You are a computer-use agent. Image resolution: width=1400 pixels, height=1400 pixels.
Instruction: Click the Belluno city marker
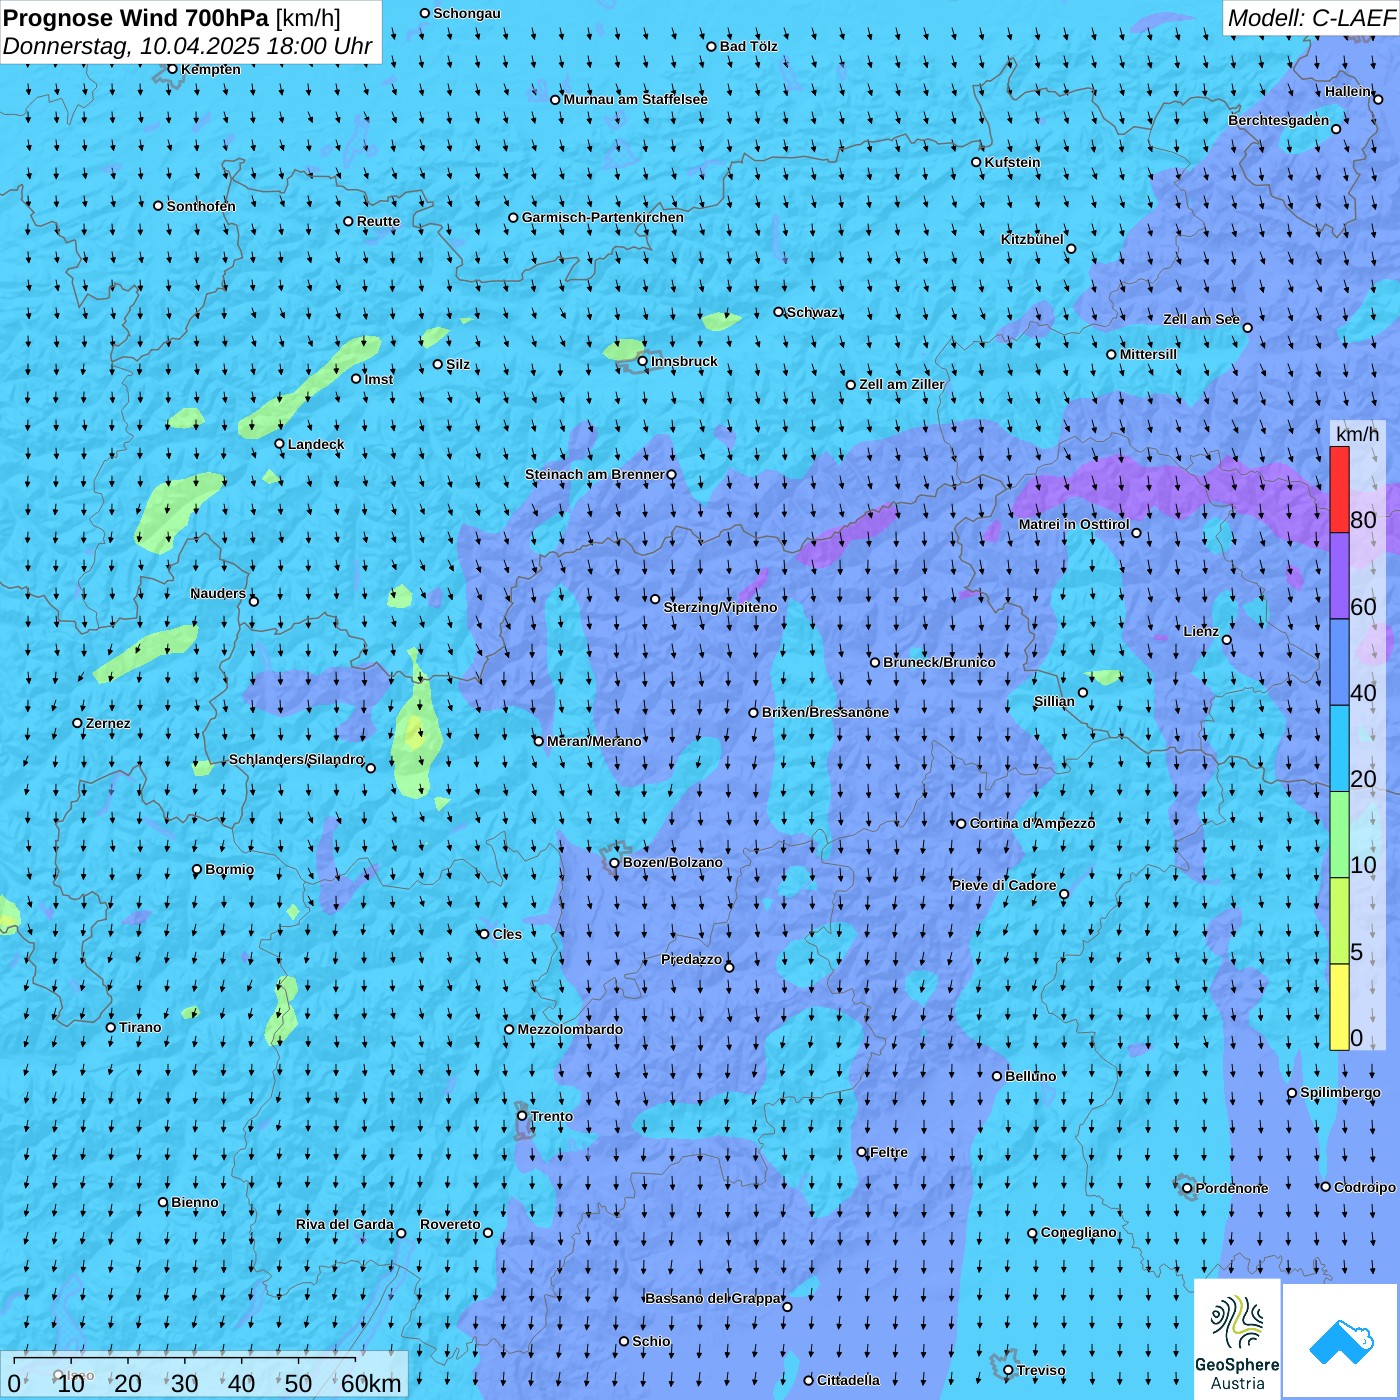997,1076
